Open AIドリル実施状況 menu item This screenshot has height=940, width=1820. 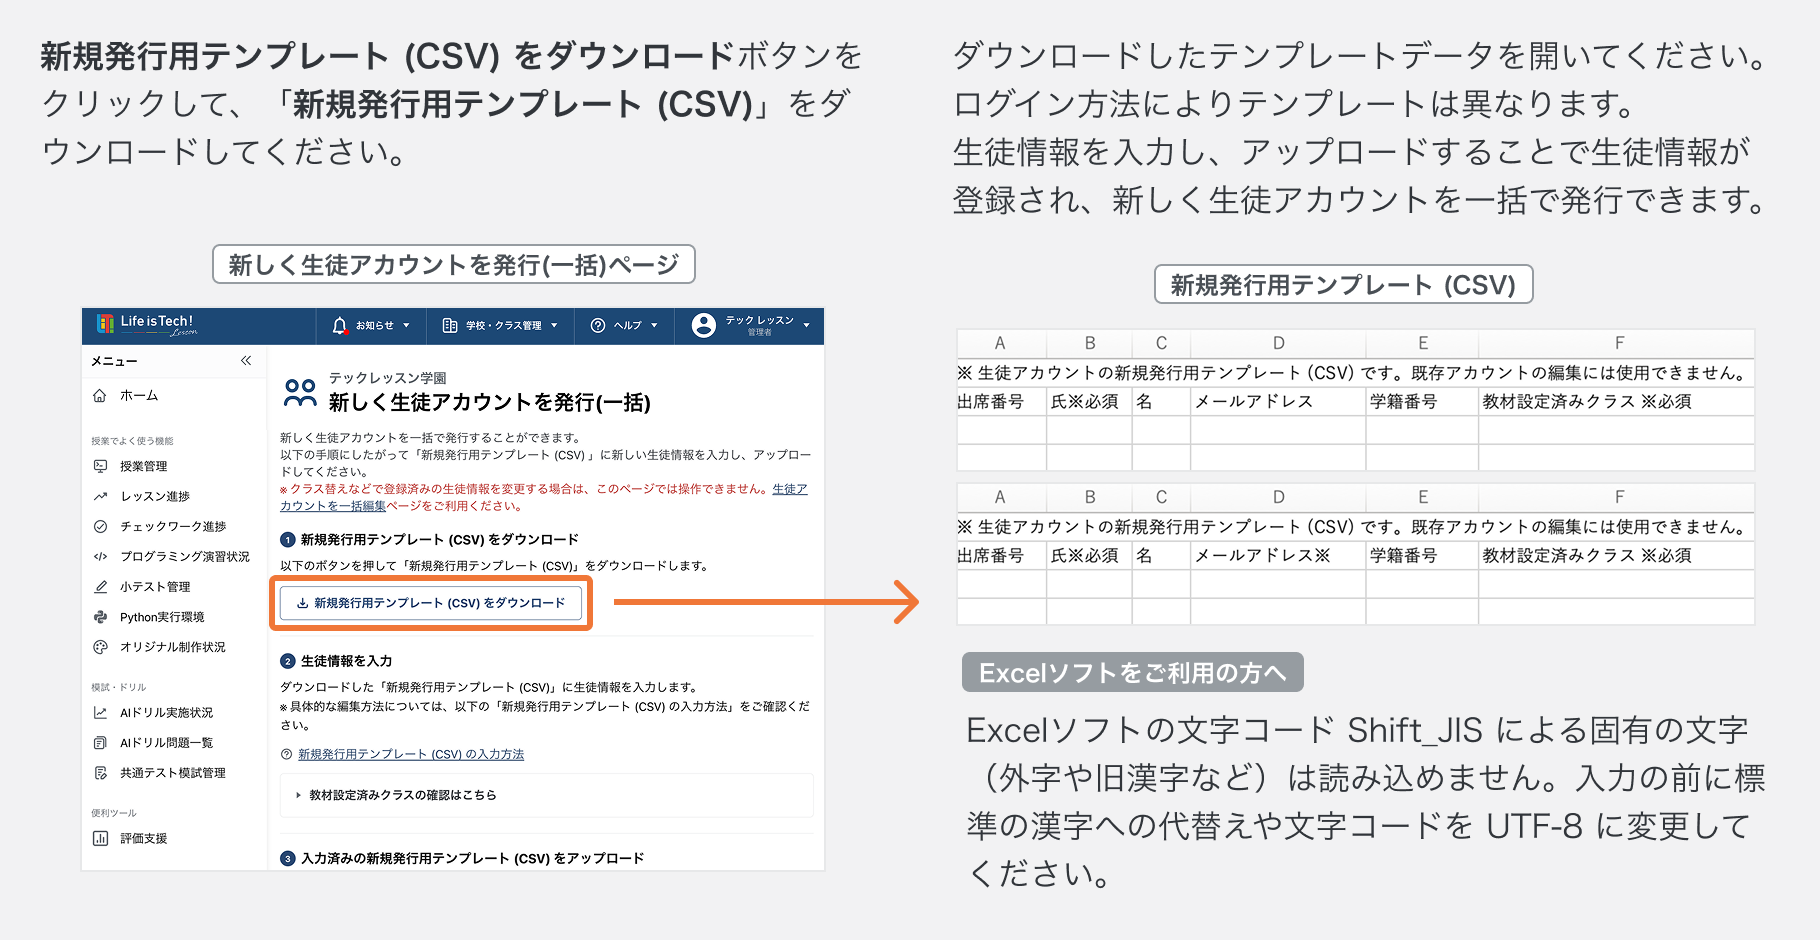click(166, 712)
